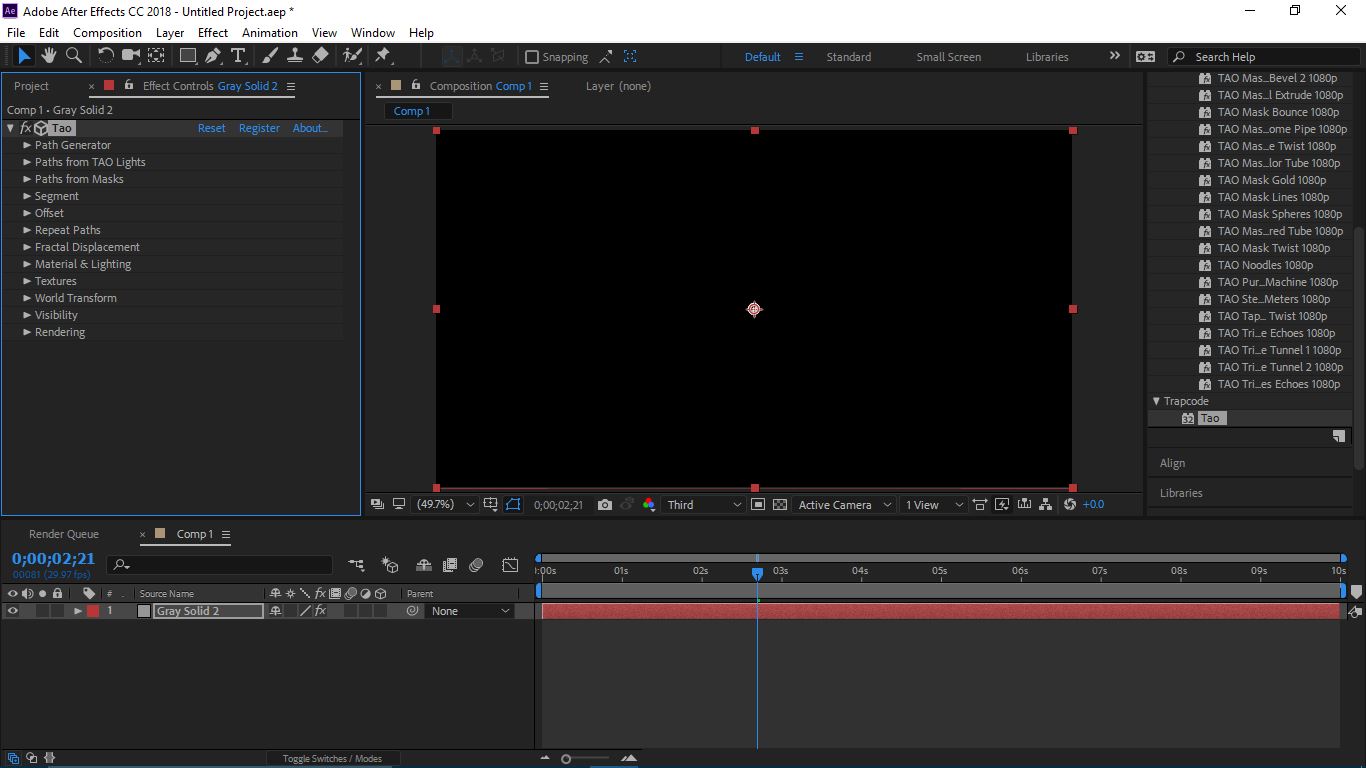The height and width of the screenshot is (768, 1366).
Task: Open the Graph Editor
Action: point(510,565)
